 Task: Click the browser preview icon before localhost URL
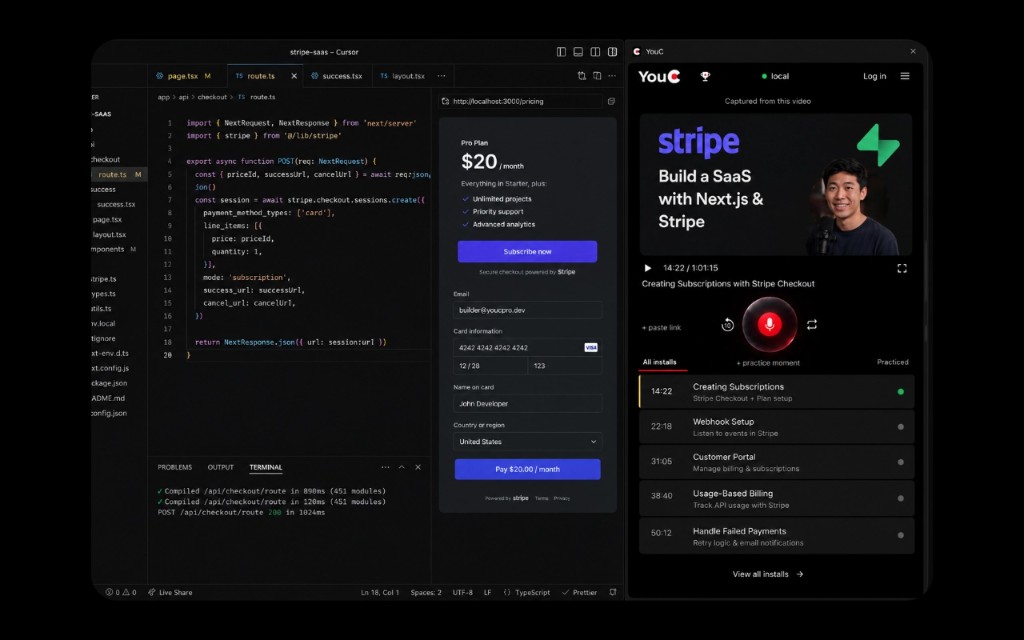pos(445,101)
